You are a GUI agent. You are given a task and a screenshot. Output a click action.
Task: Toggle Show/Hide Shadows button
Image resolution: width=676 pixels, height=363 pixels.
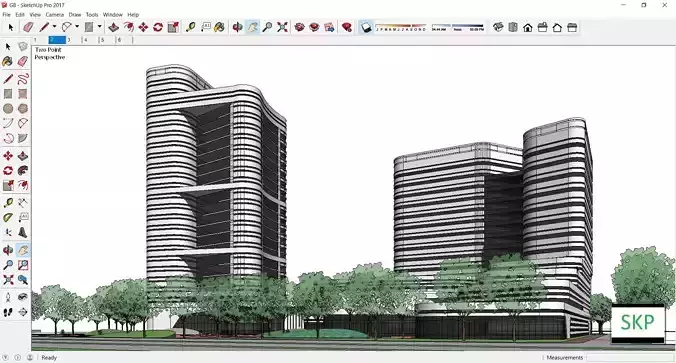(x=366, y=28)
